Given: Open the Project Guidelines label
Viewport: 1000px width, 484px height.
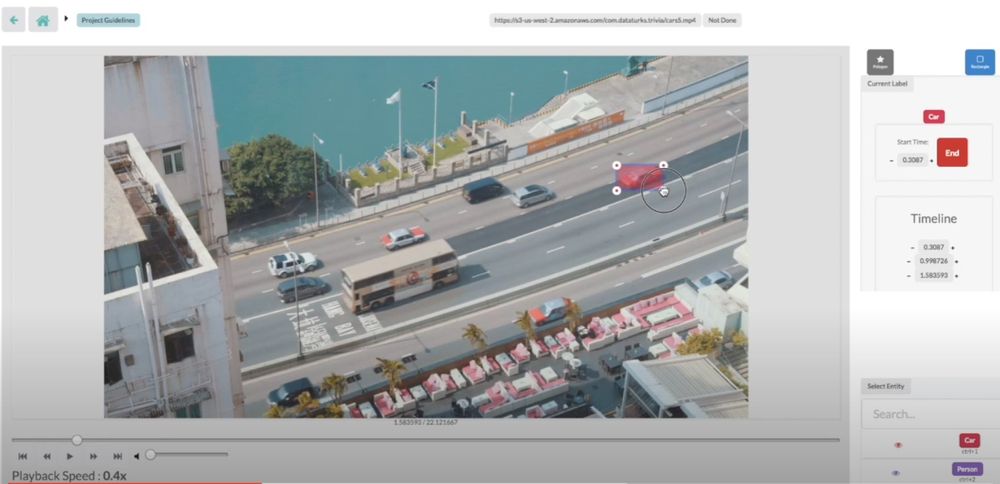Looking at the screenshot, I should (108, 20).
